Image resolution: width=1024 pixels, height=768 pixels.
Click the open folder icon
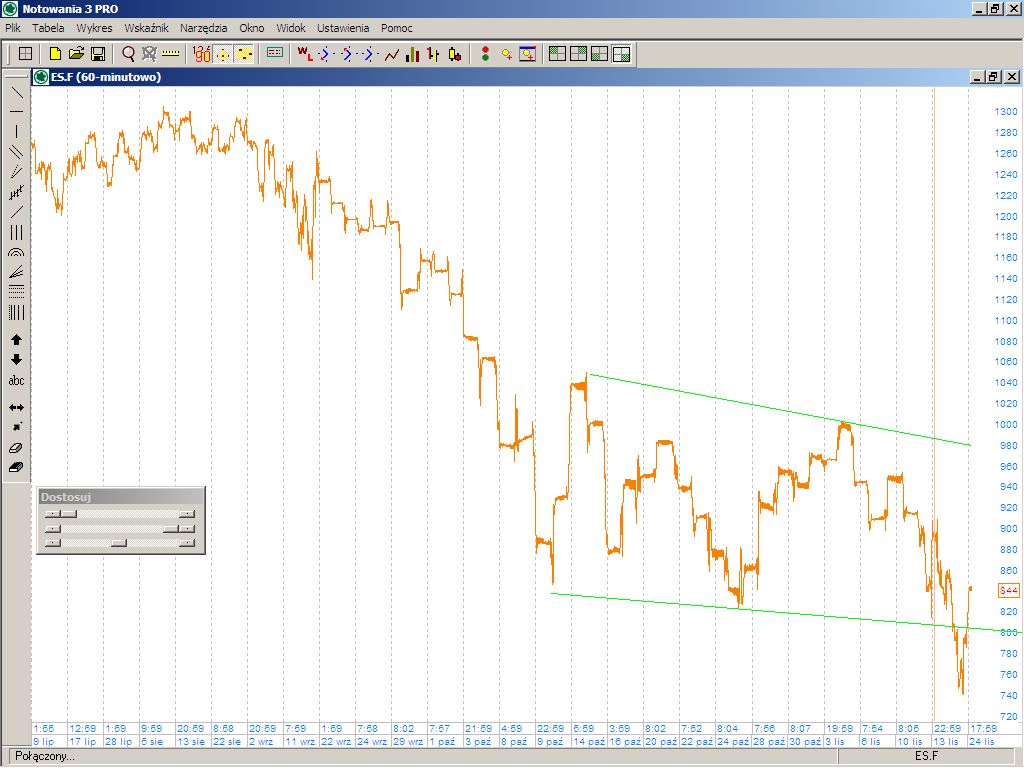pos(76,54)
